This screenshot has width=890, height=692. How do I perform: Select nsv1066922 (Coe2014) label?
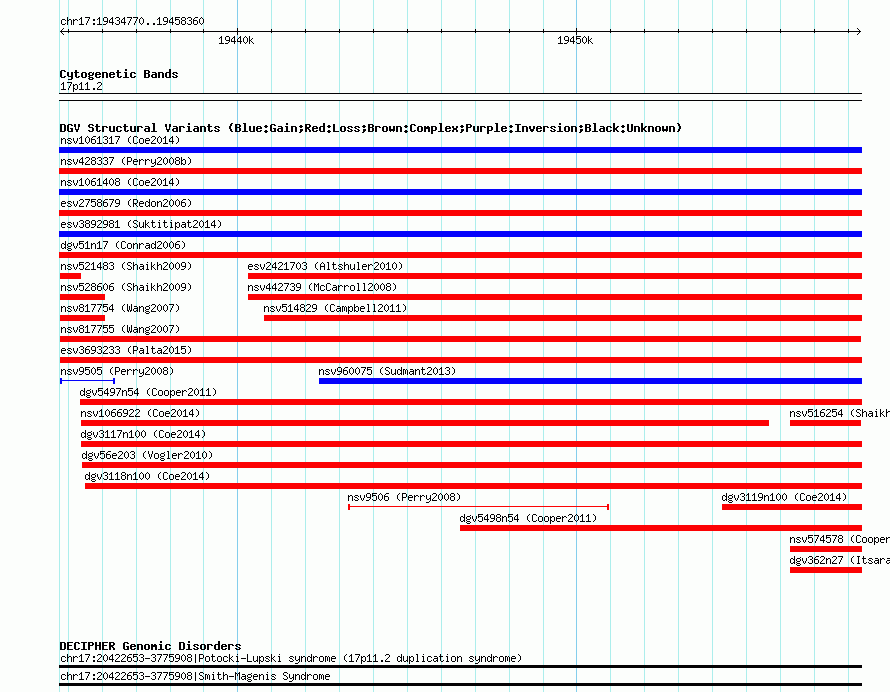140,413
